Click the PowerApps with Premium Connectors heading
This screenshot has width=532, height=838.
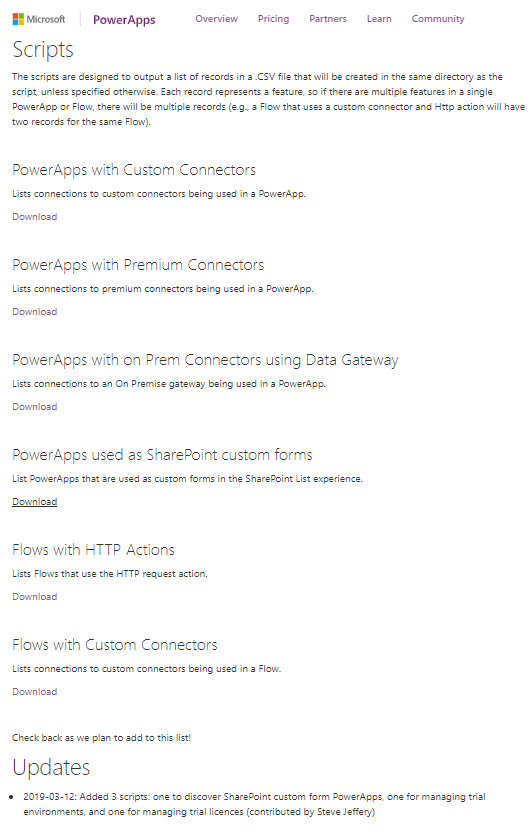coord(138,265)
